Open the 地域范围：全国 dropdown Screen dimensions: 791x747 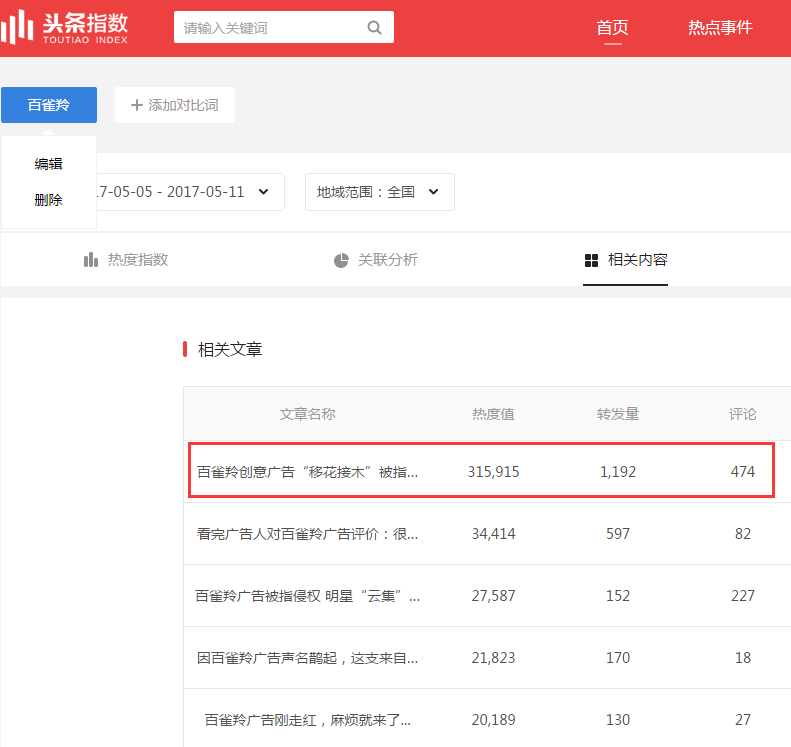click(379, 192)
